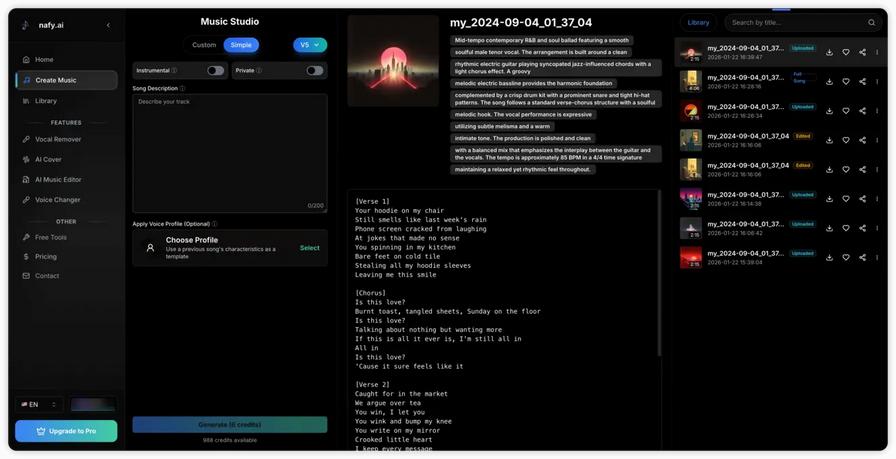Open the Vocal Remover feature

66,139
